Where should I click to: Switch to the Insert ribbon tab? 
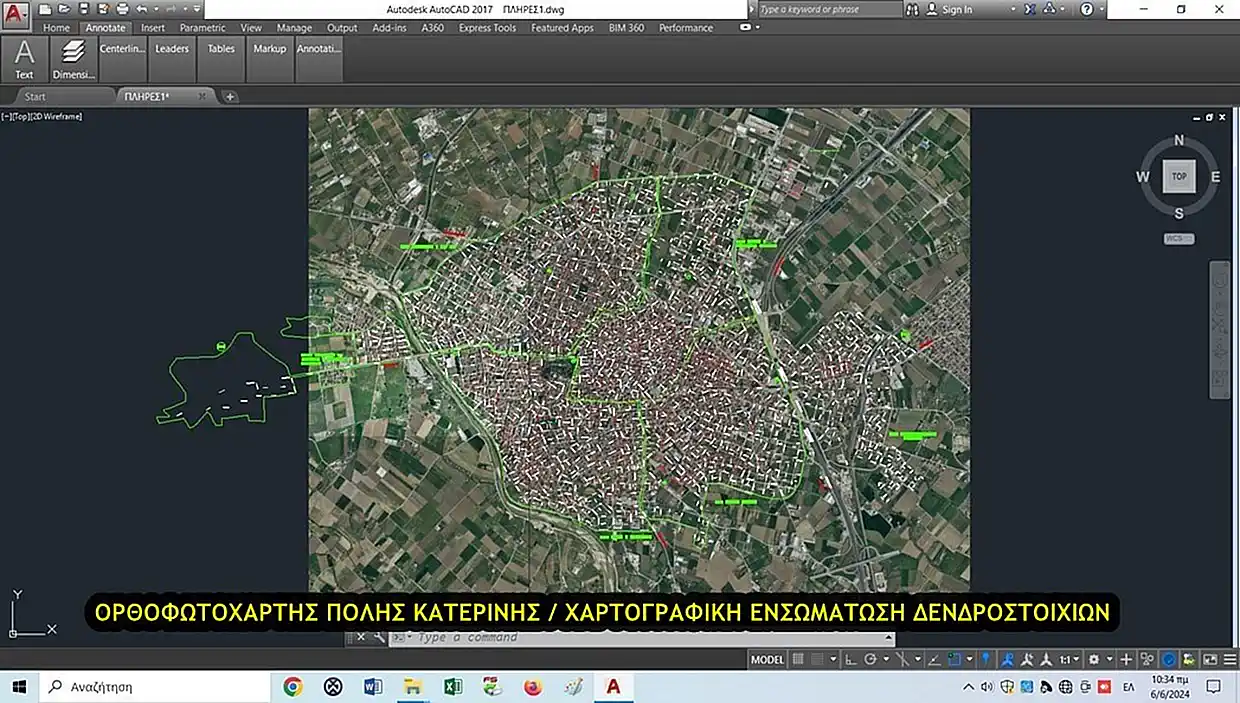coord(153,28)
